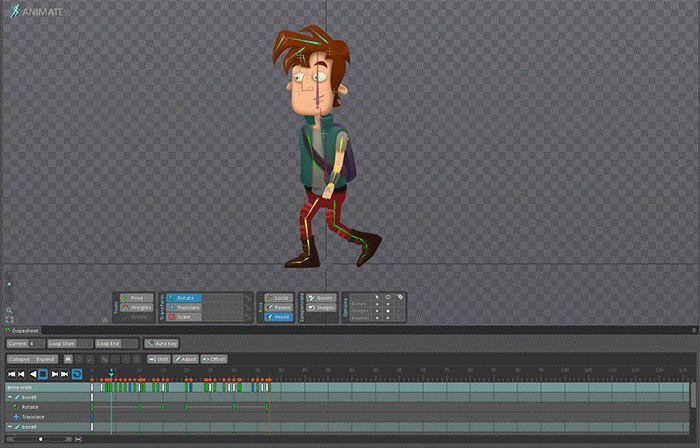The image size is (700, 448).
Task: Open the dopesheet panel menu icon
Action: point(694,331)
